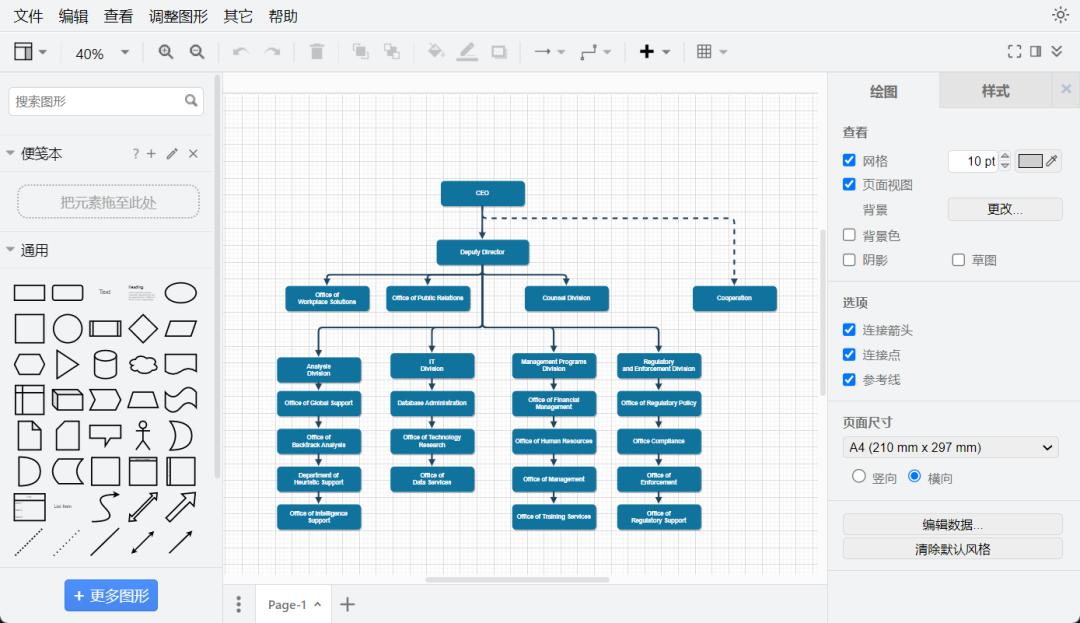Click the grid color swatch
The height and width of the screenshot is (623, 1080).
tap(1031, 161)
